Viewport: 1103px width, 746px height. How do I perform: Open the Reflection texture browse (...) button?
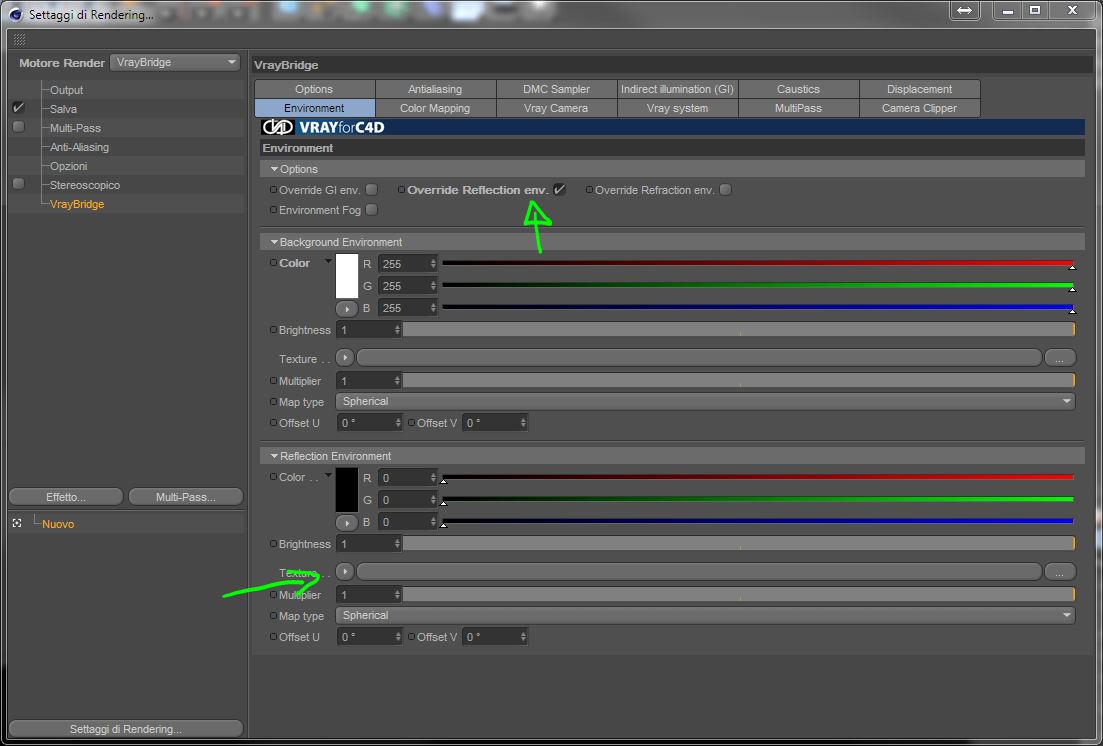coord(1059,571)
